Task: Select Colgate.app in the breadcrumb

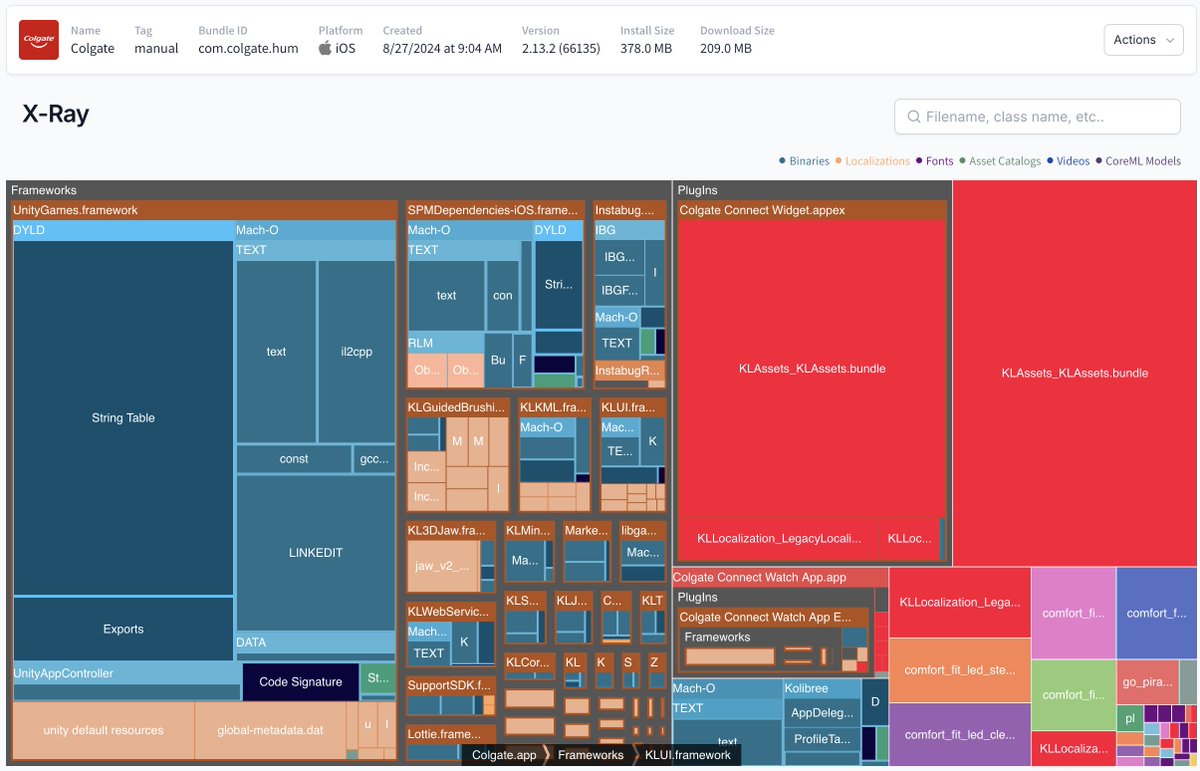Action: point(504,755)
